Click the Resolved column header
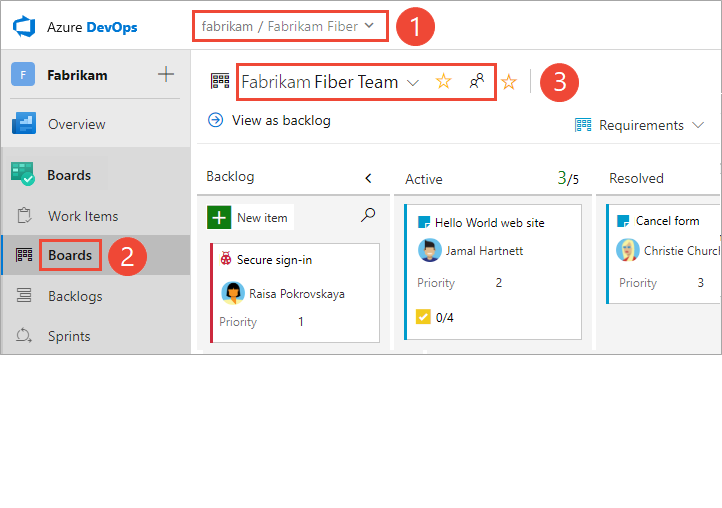 636,178
